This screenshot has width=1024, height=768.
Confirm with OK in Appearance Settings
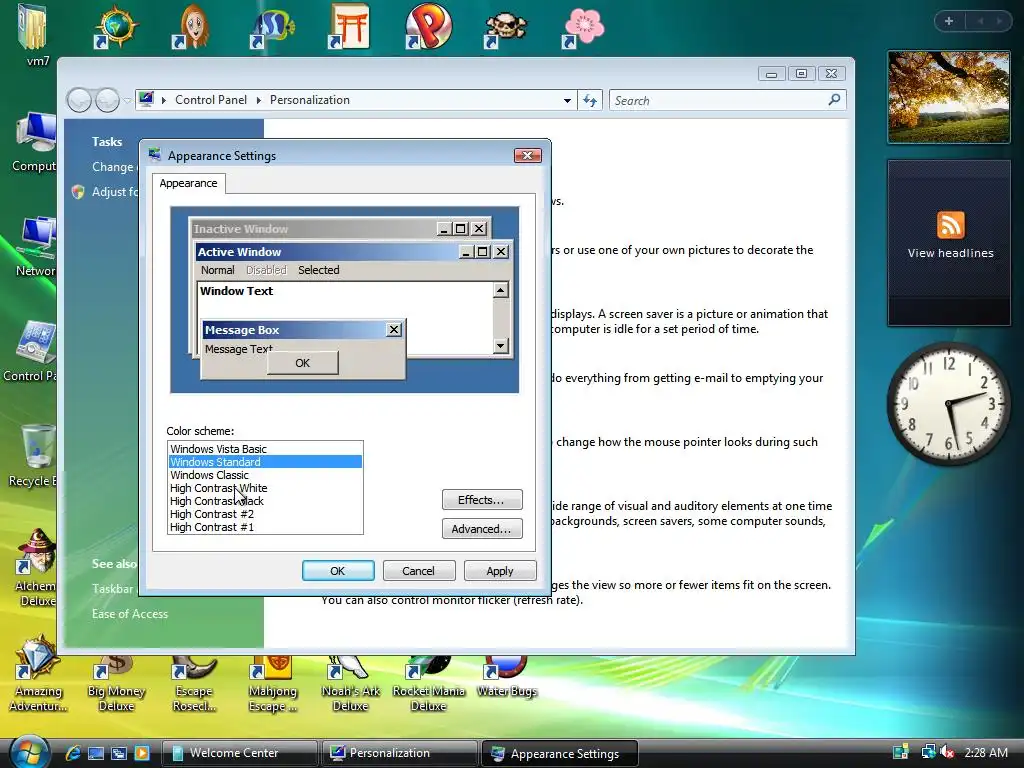(338, 571)
